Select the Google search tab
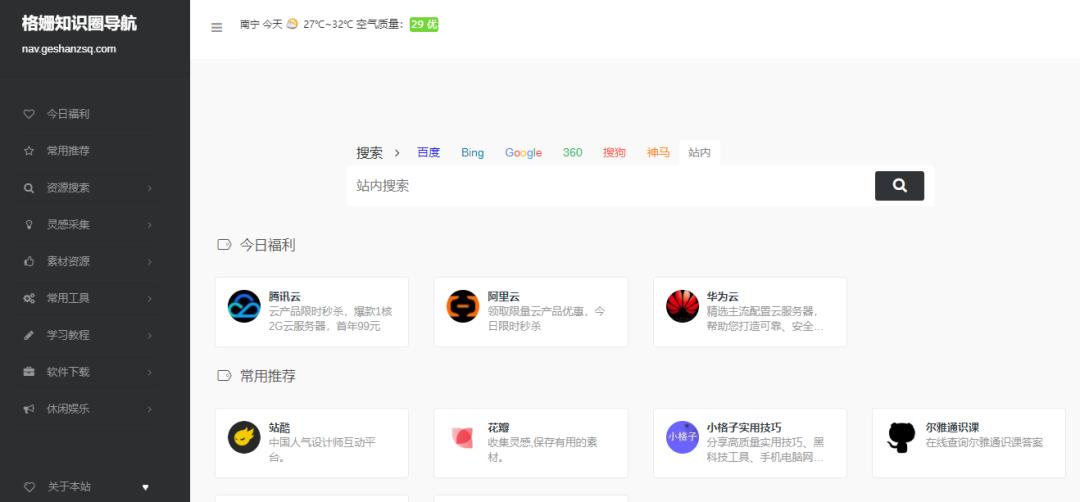 tap(523, 153)
